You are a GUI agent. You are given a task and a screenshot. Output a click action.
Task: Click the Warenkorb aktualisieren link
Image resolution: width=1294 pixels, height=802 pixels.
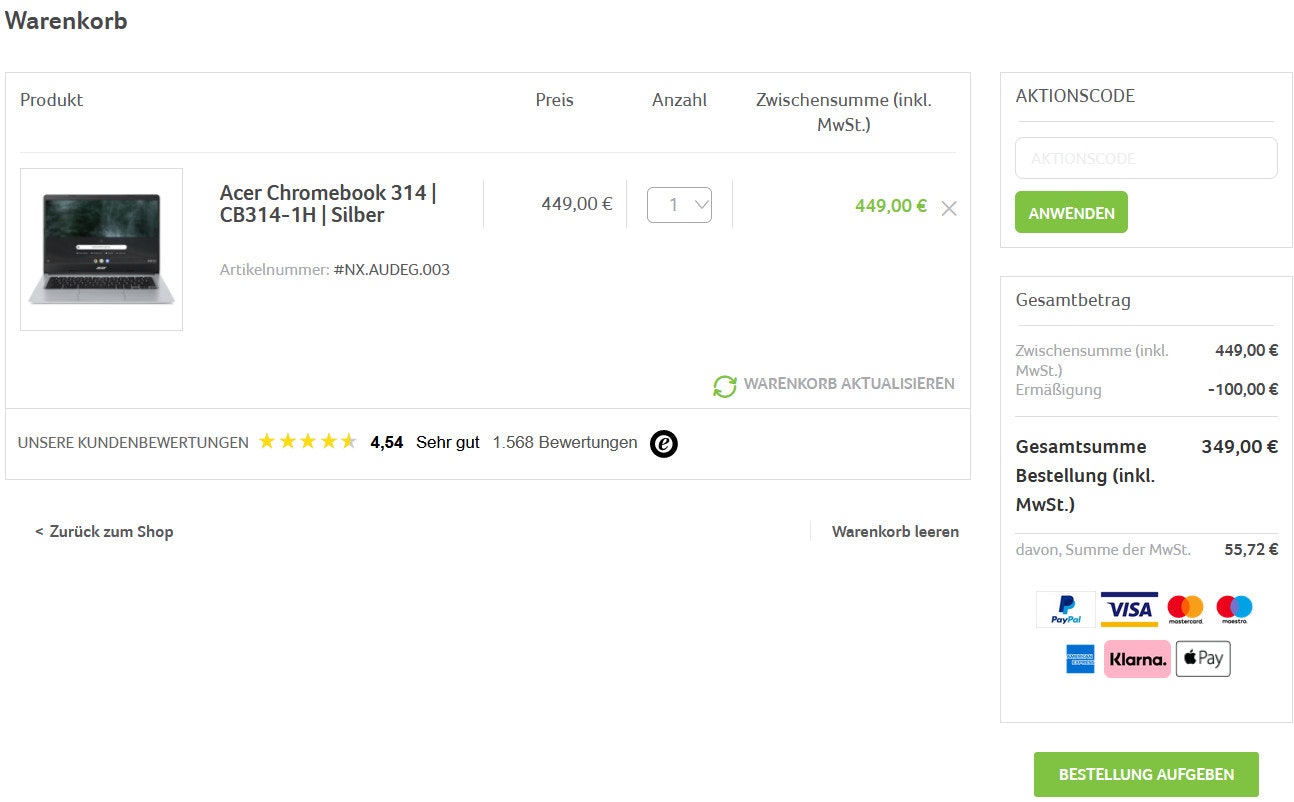(848, 384)
